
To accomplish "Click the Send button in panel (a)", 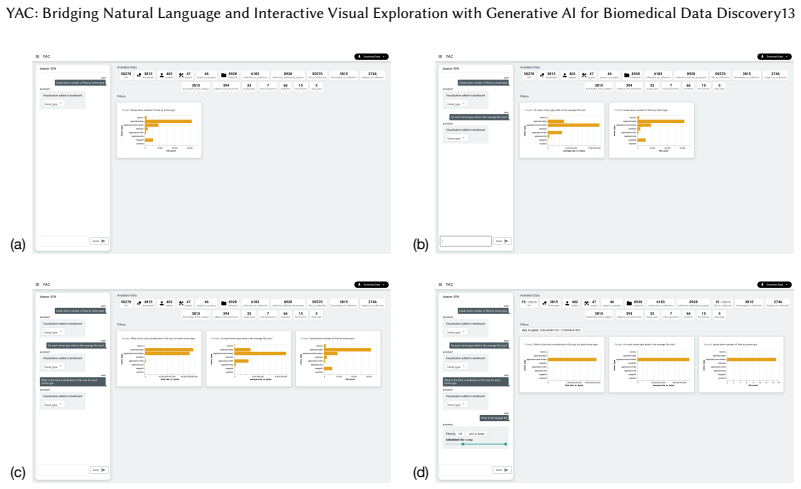I will [99, 241].
